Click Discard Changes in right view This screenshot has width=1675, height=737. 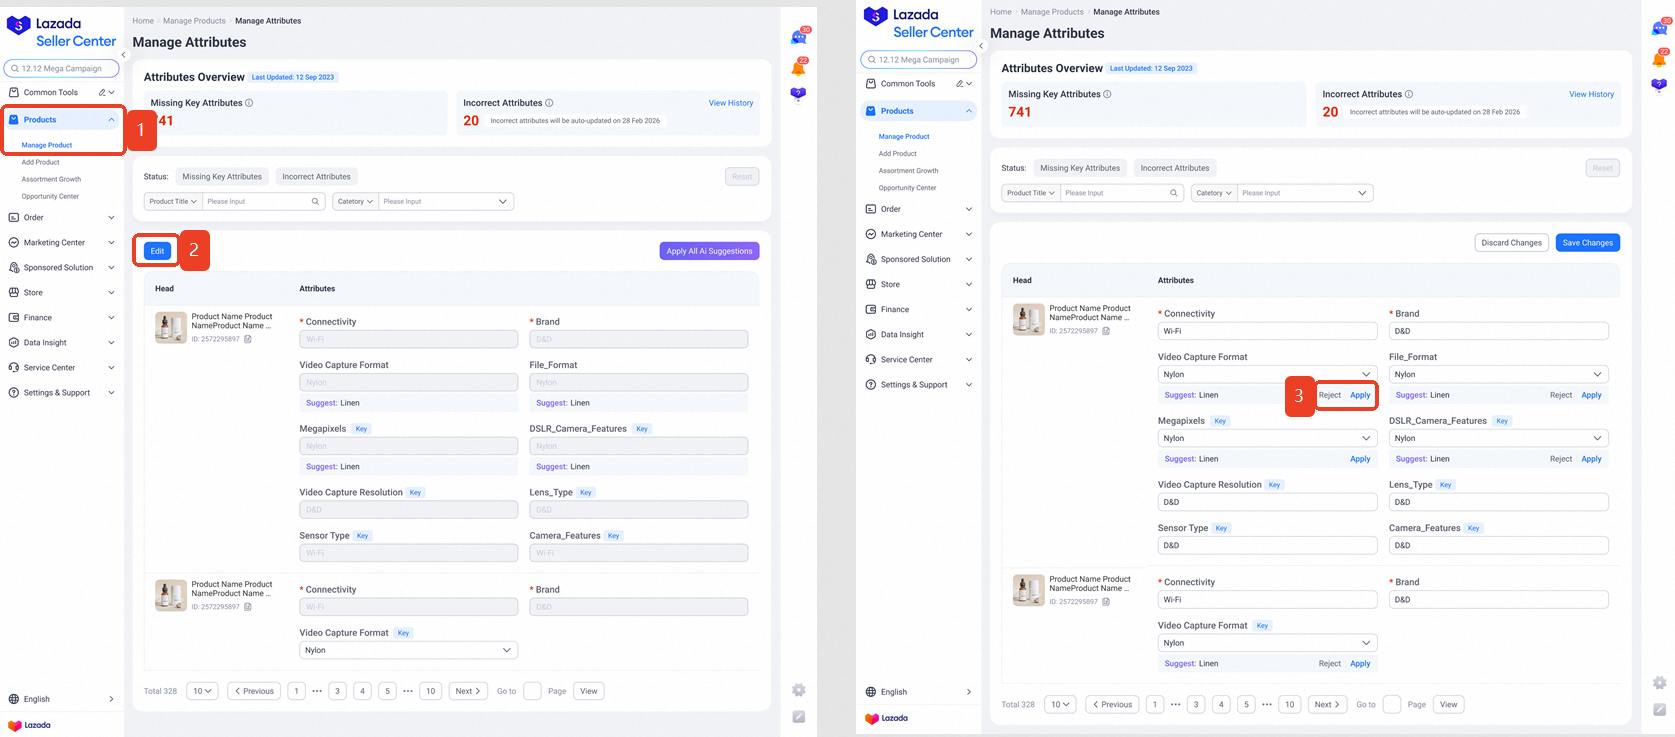pos(1511,243)
